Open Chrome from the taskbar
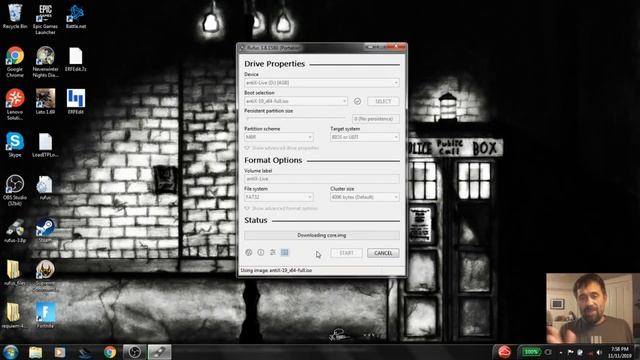The height and width of the screenshot is (360, 640). [x=109, y=352]
